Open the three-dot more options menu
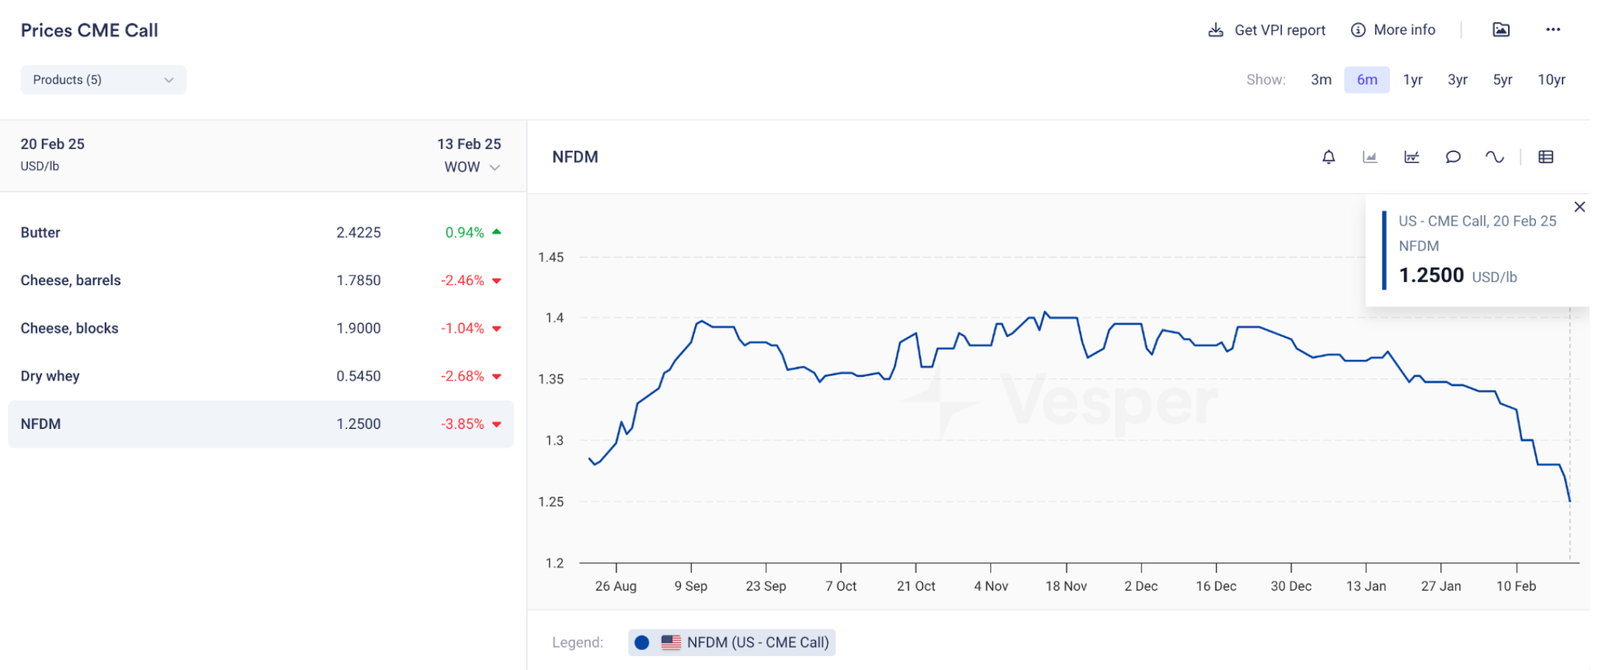Viewport: 1600px width, 670px height. (x=1552, y=30)
